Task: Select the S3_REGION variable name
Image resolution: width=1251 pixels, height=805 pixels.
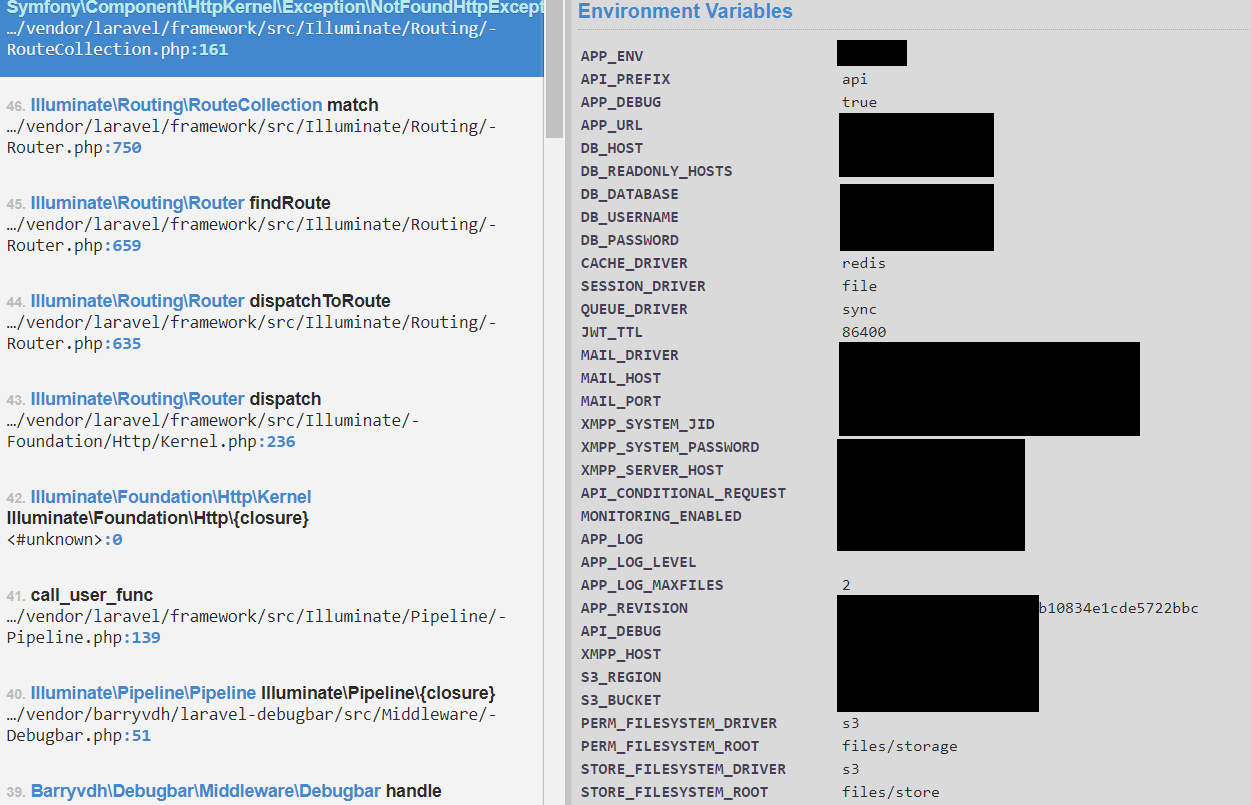Action: coord(621,677)
